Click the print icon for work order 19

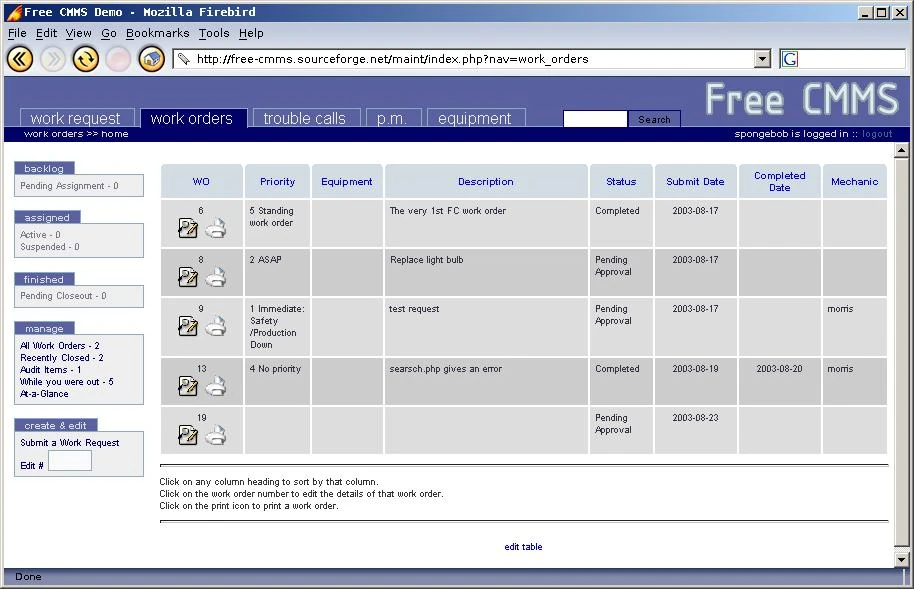coord(217,435)
